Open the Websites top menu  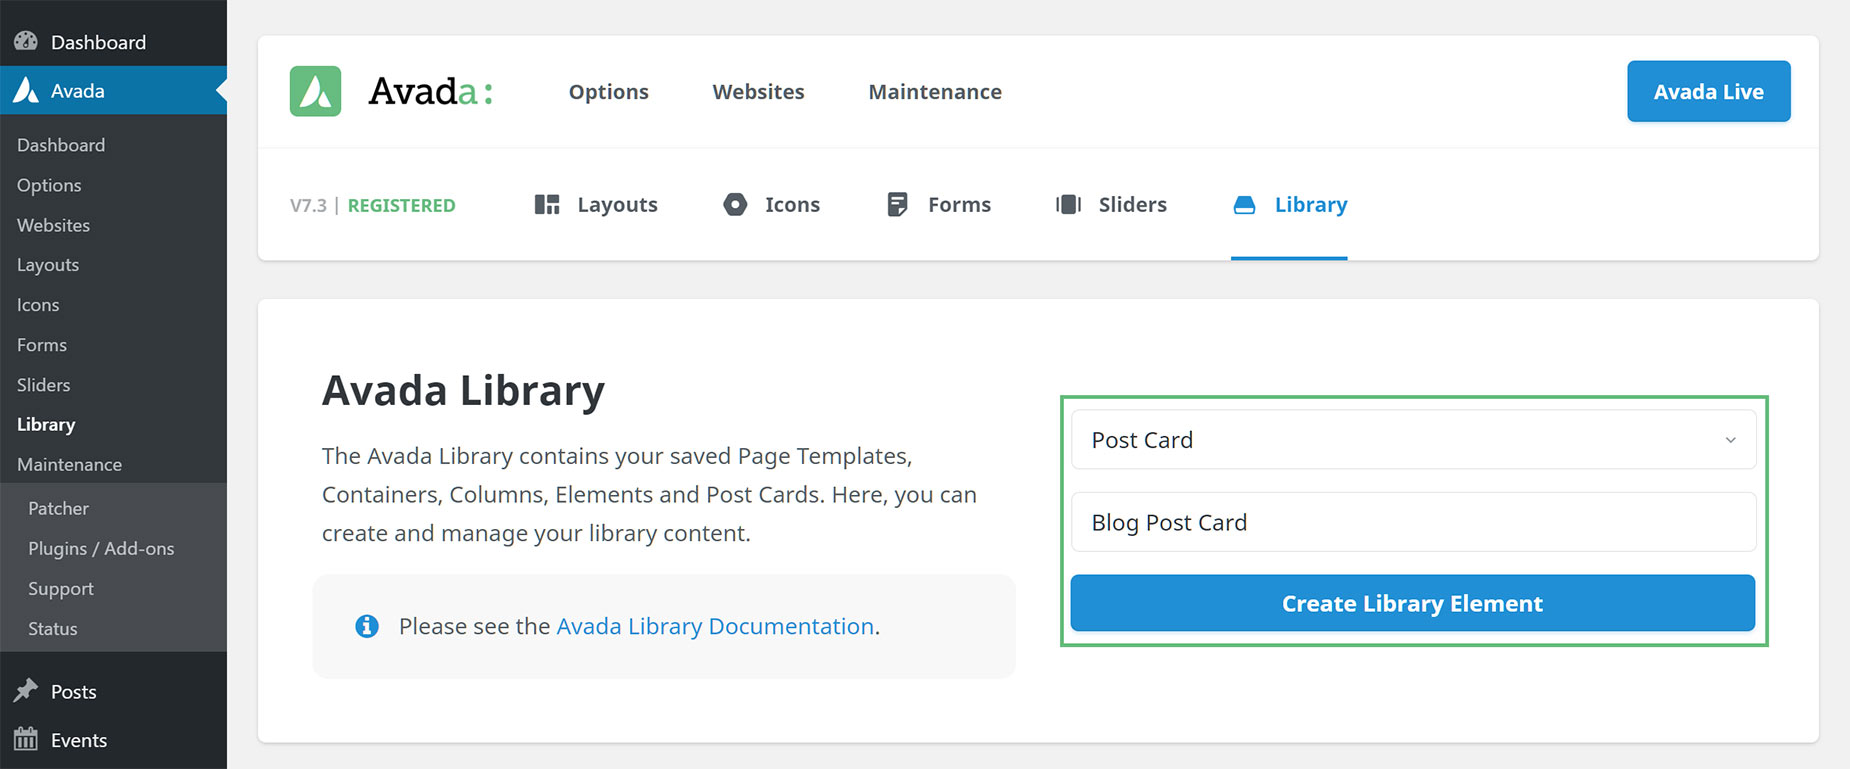point(758,92)
